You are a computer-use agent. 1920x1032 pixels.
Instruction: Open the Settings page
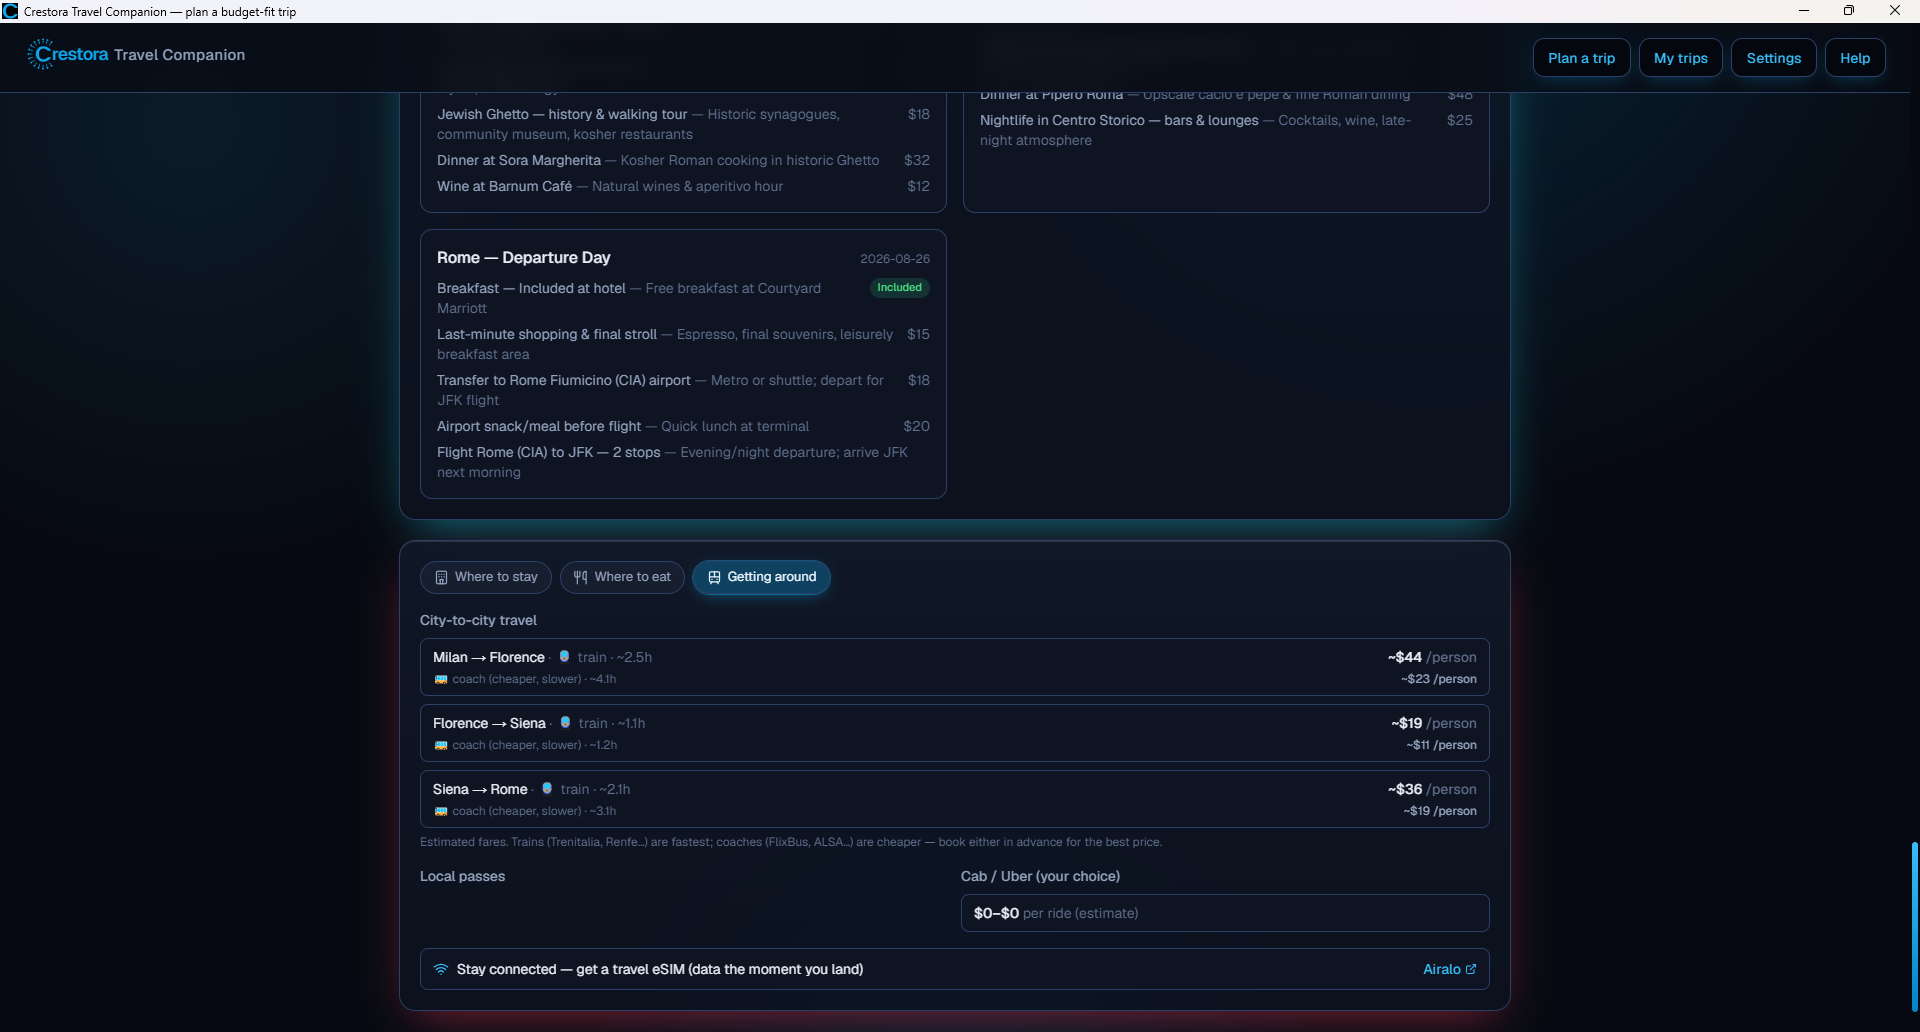tap(1773, 58)
